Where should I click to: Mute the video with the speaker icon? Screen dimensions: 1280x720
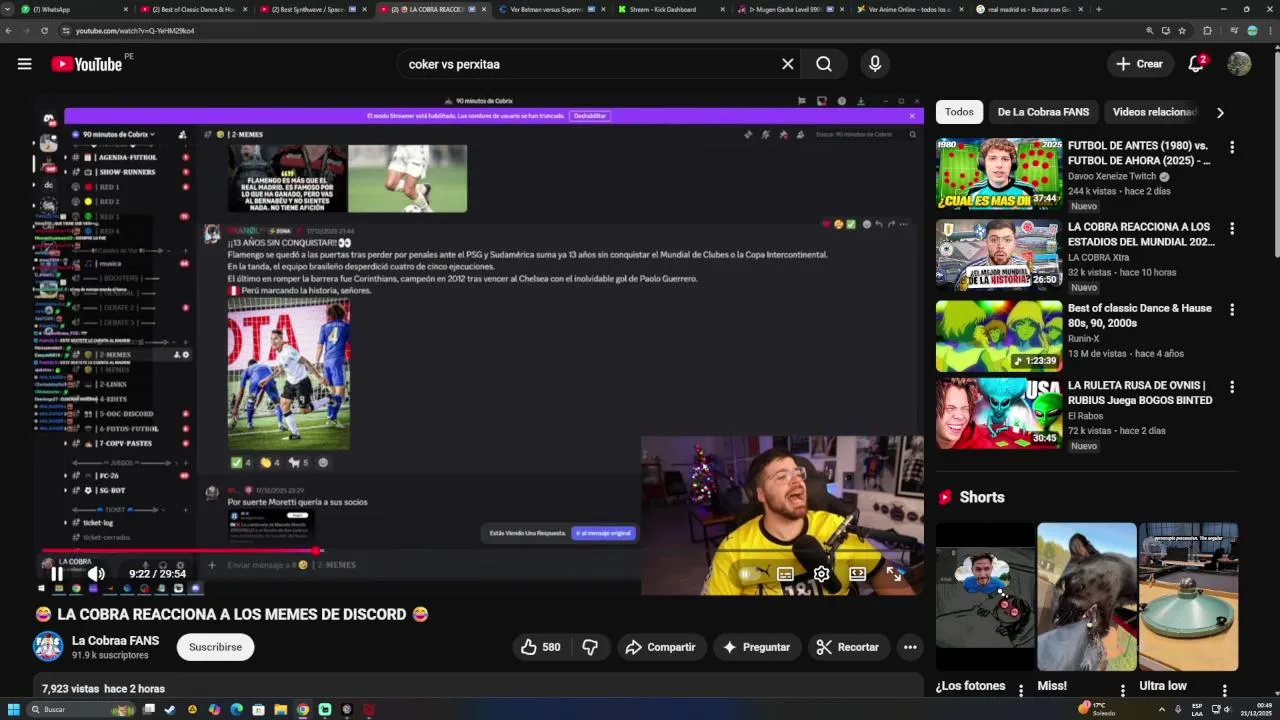pos(96,574)
